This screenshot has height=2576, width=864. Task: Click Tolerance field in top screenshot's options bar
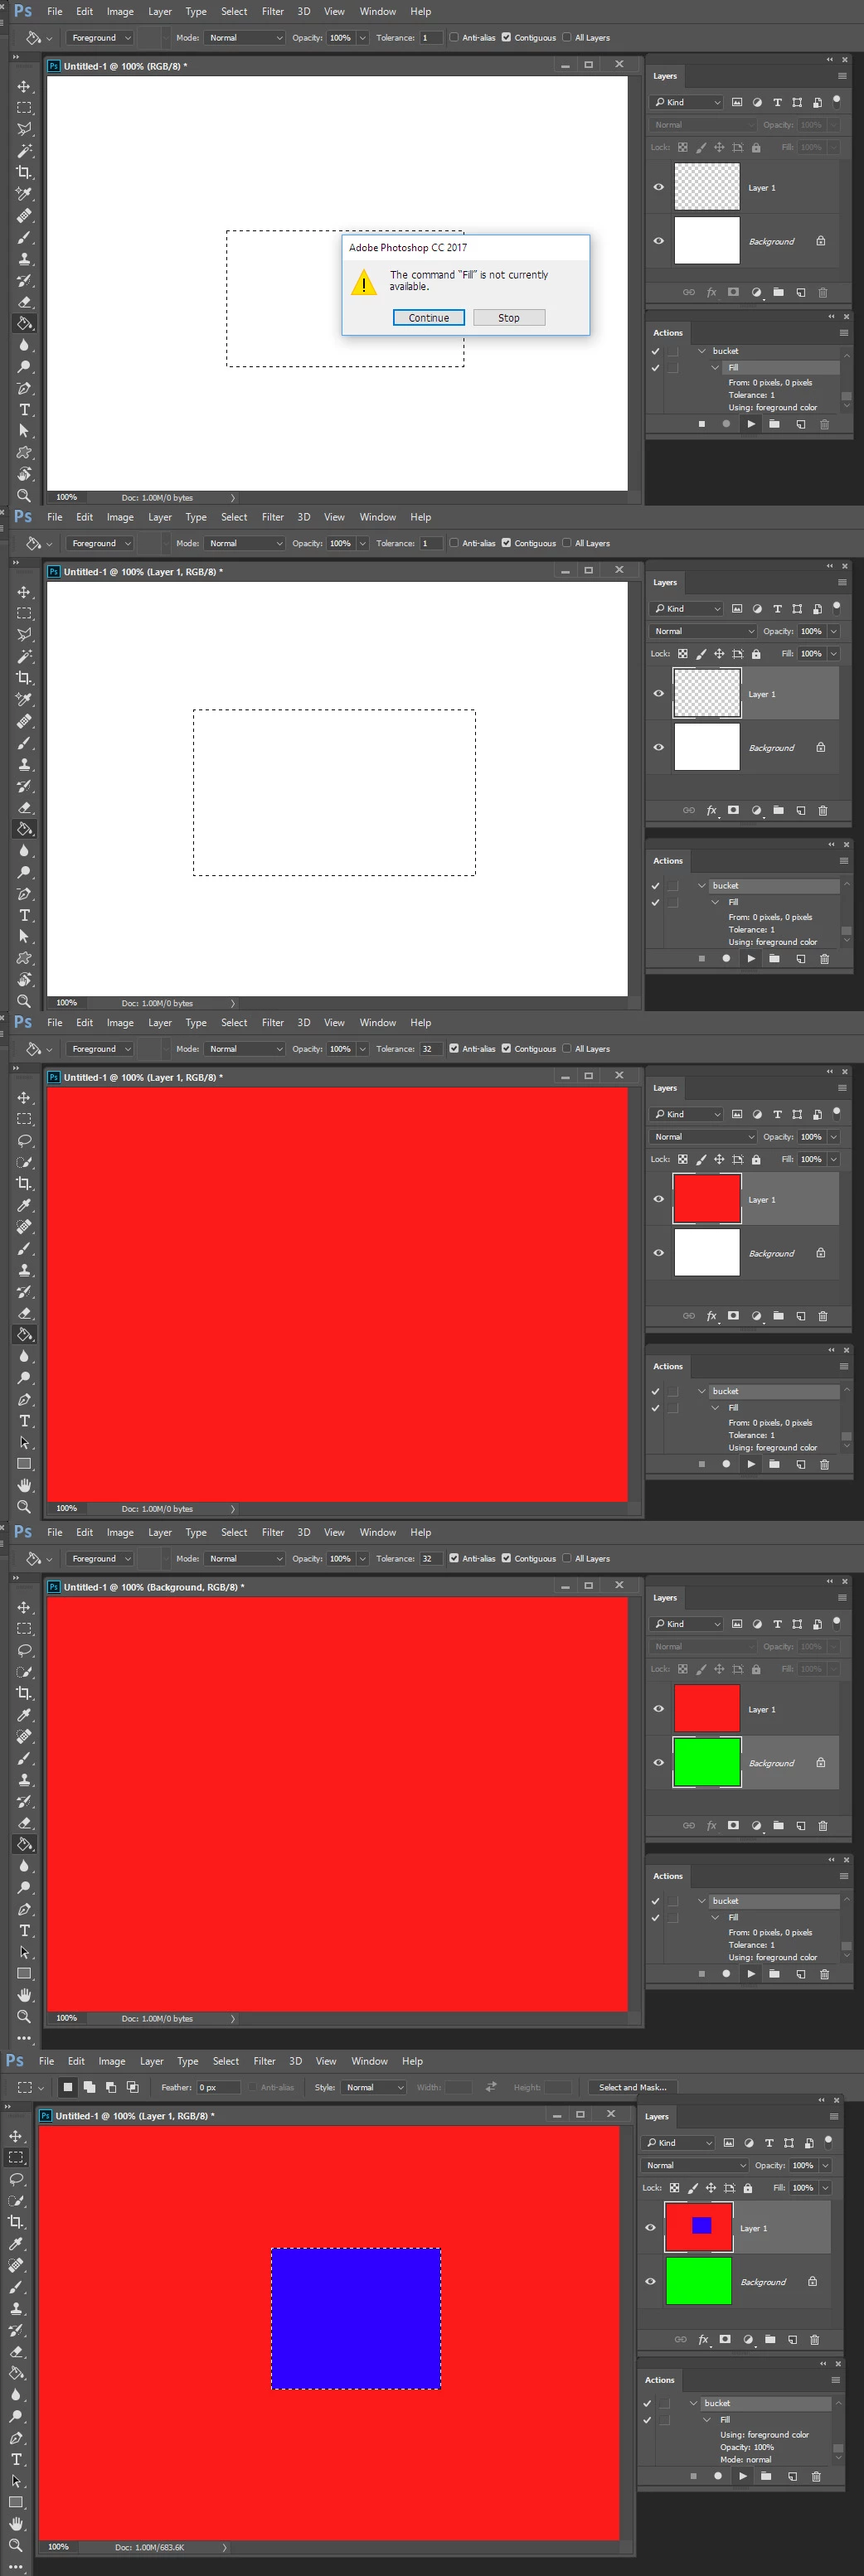tap(430, 38)
